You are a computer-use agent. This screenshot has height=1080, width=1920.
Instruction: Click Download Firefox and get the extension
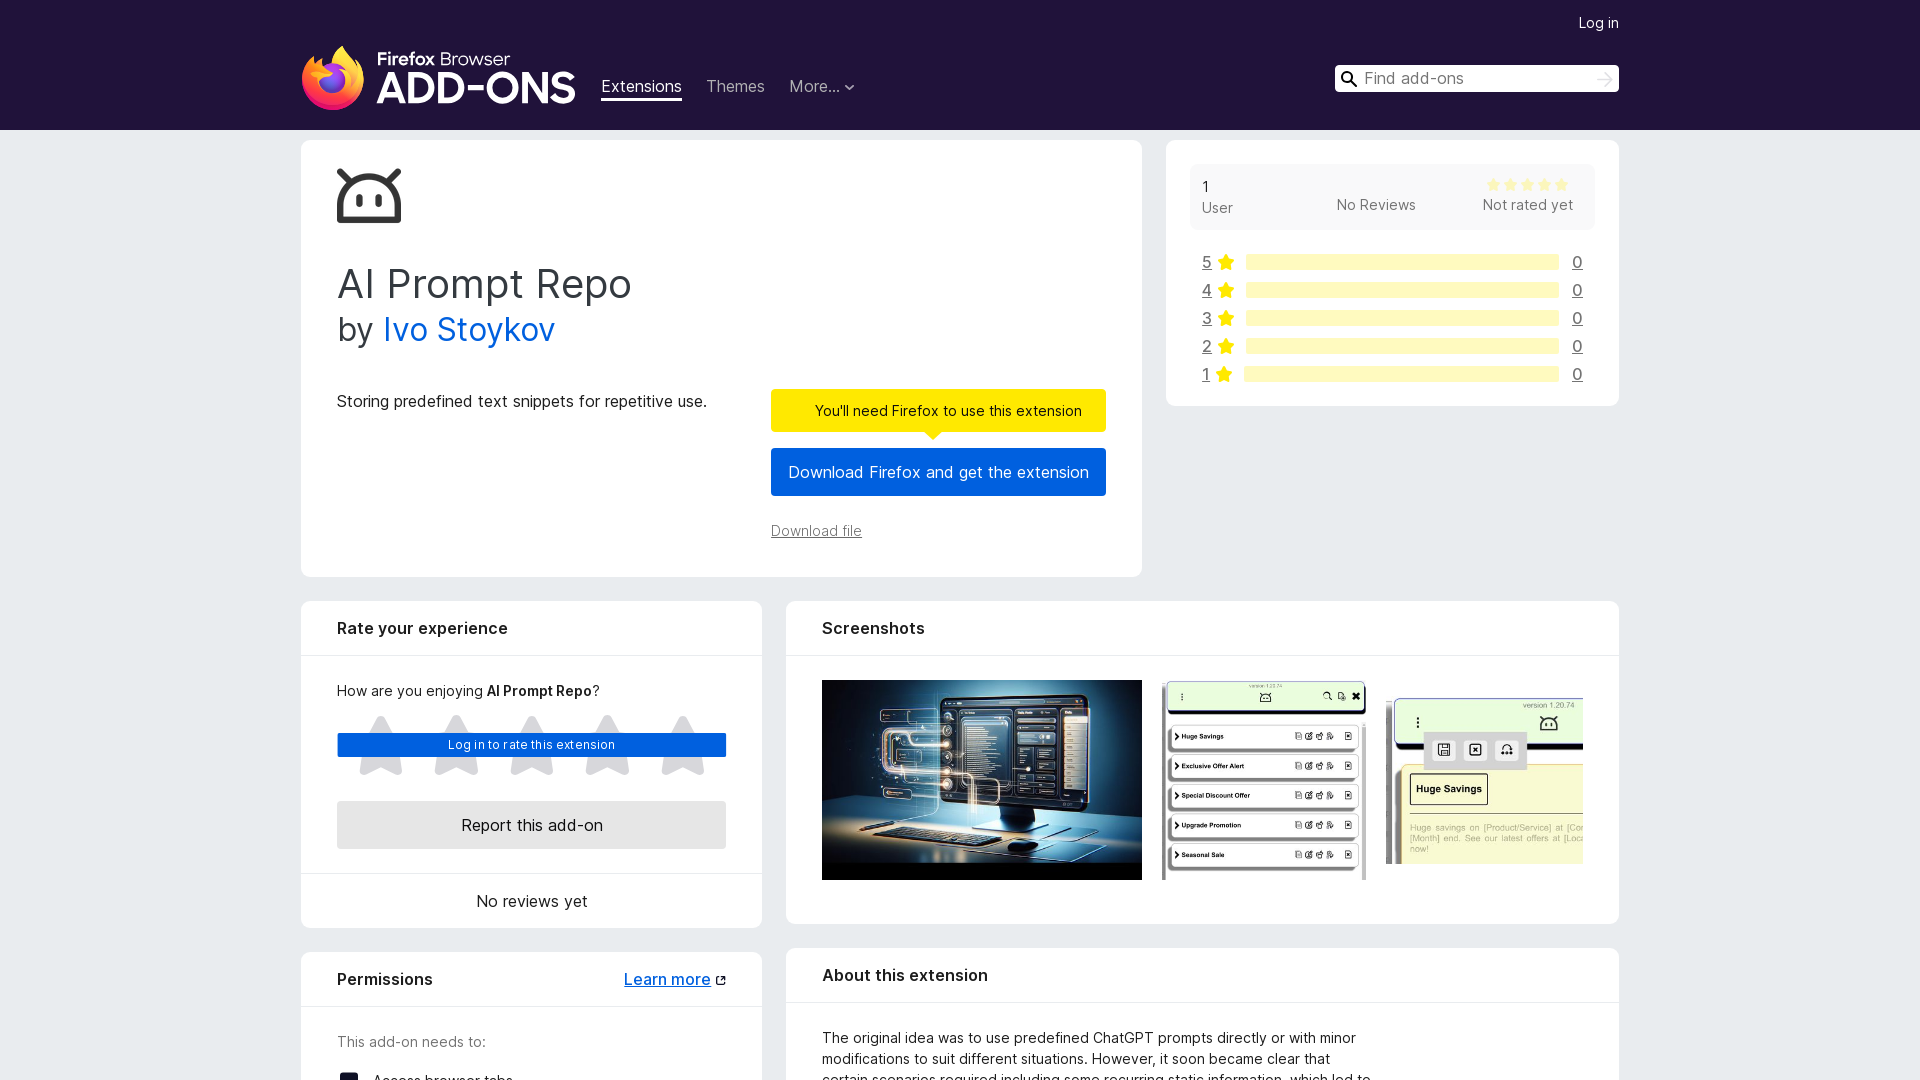(938, 472)
